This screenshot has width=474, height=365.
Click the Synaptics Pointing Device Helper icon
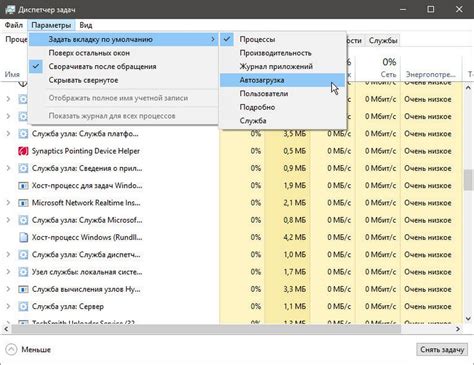pyautogui.click(x=23, y=151)
